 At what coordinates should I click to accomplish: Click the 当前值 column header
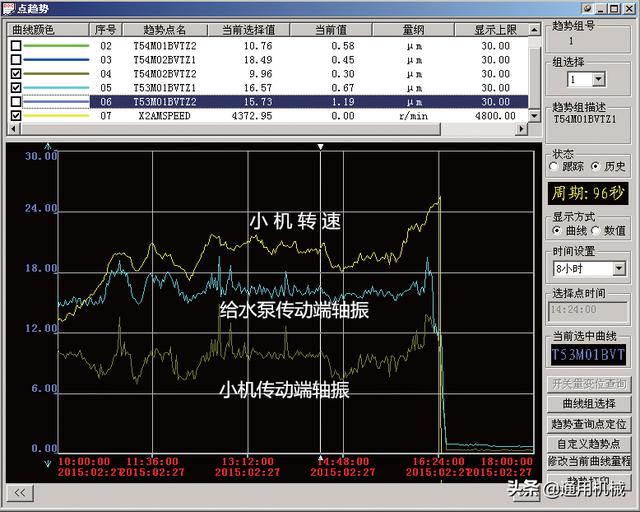(x=333, y=30)
